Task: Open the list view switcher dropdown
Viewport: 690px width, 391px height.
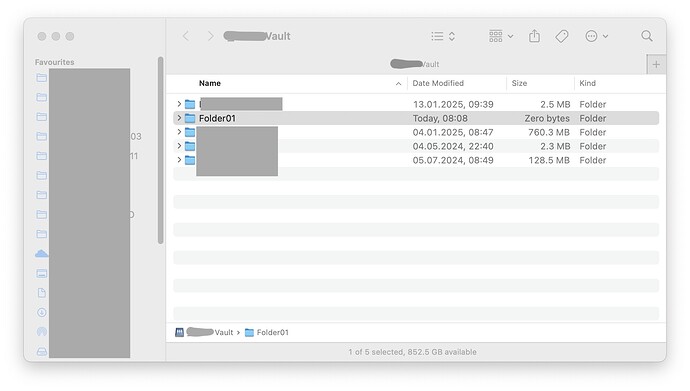Action: (443, 36)
